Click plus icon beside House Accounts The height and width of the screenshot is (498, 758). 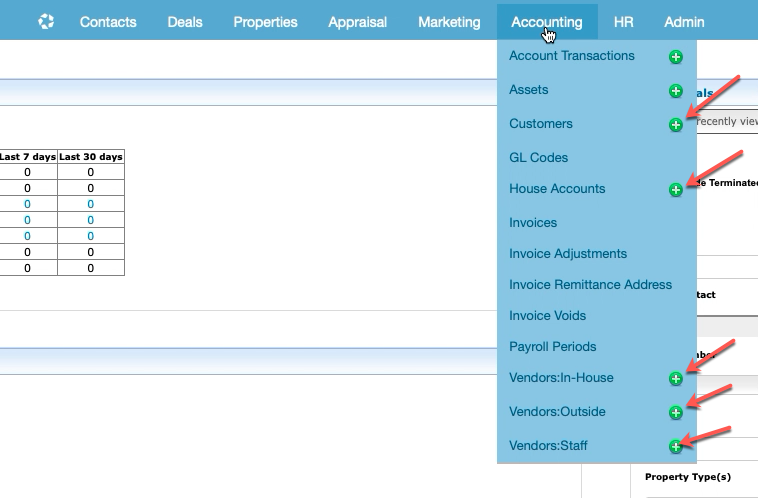[x=676, y=189]
